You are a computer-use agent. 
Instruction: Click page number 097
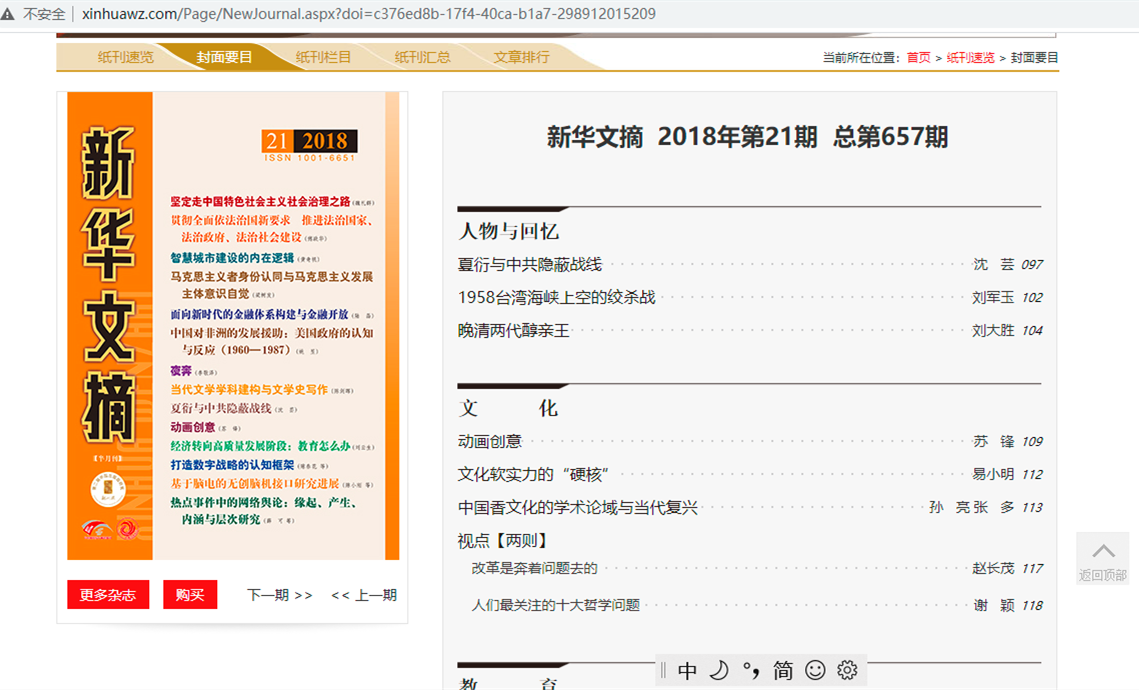coord(1032,264)
